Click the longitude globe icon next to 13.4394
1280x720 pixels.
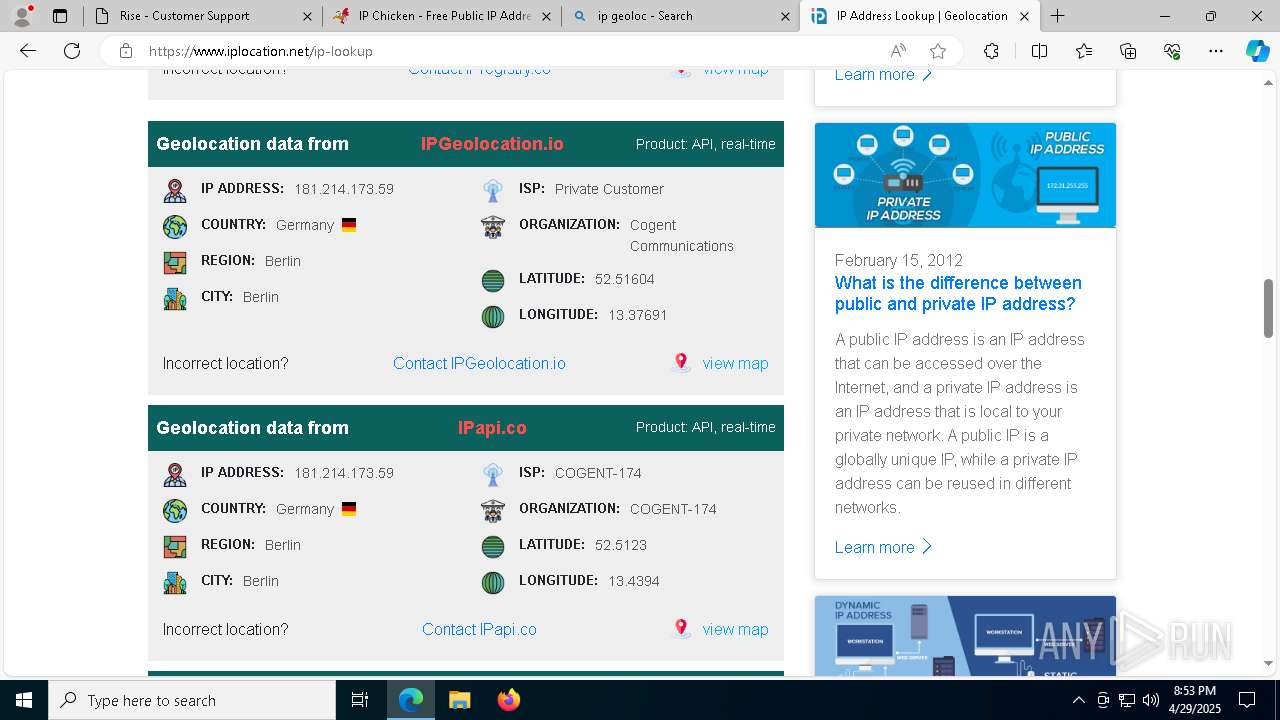(x=493, y=583)
